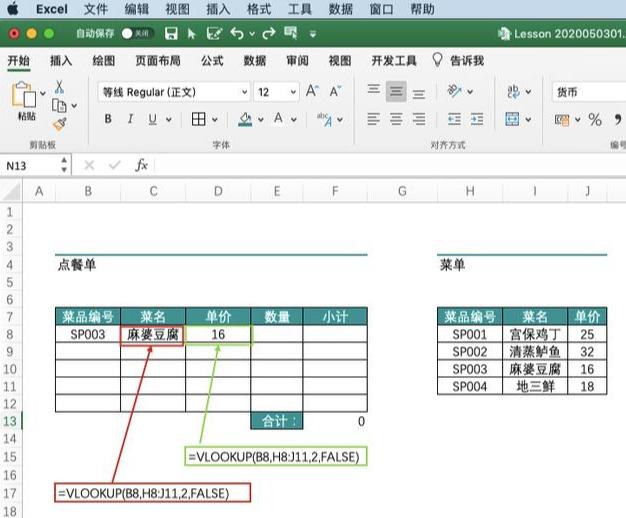The image size is (626, 518).
Task: Expand font color options arrow
Action: click(293, 119)
